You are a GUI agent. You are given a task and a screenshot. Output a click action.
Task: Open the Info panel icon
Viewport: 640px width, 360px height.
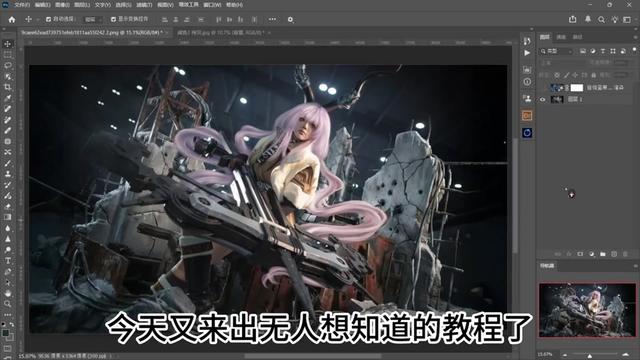527,82
